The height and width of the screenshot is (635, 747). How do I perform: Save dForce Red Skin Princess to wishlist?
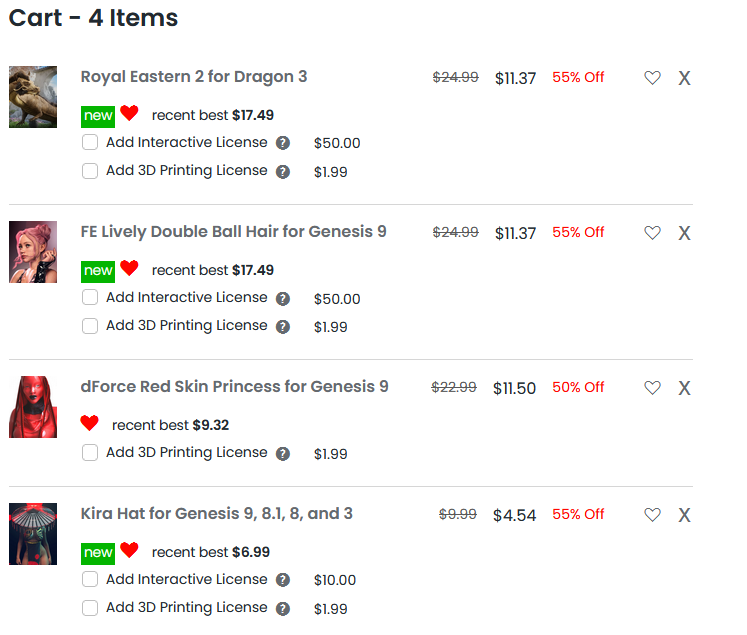(x=652, y=388)
